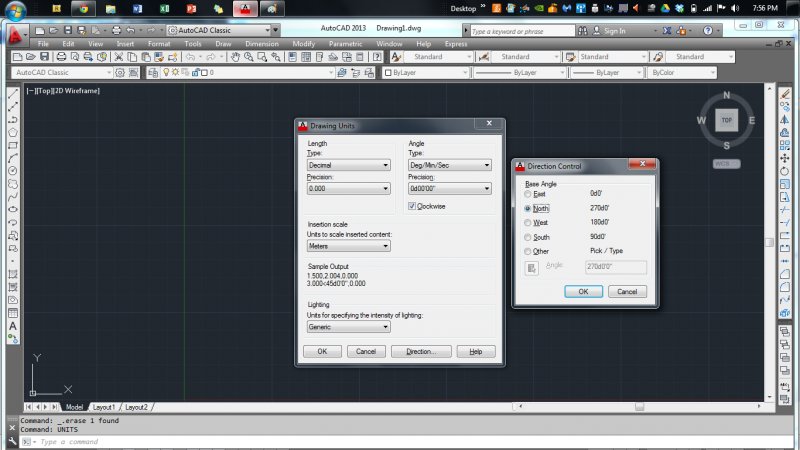Switch to the Layout1 tab
800x450 pixels.
click(104, 407)
